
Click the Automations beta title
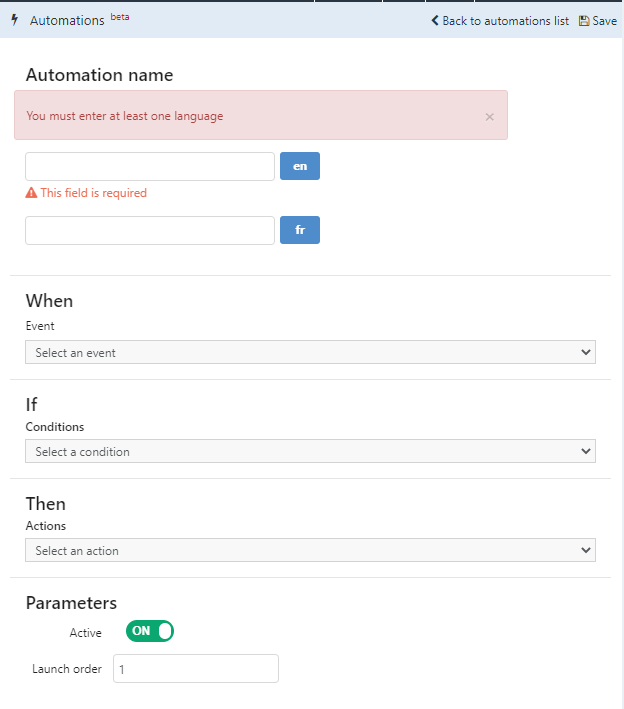pyautogui.click(x=80, y=20)
